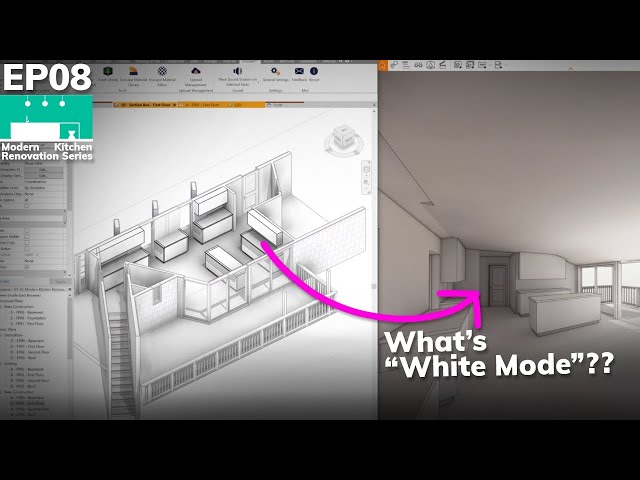Click the binoculars icon in Enscape toolbar
Screen dimensions: 640x480
[x=418, y=65]
